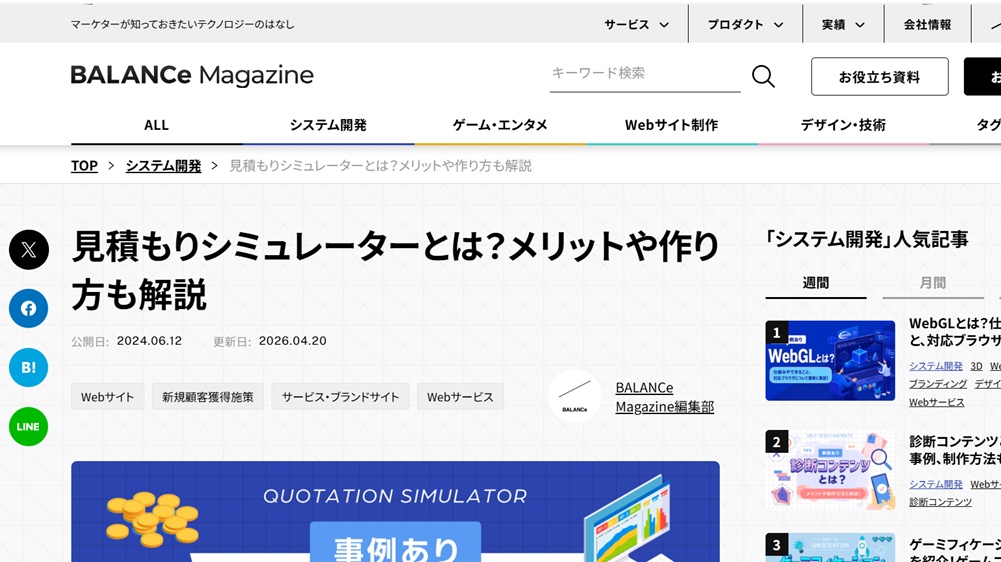Click the 新規顧客獲得施策 tag
The image size is (1001, 562).
coord(207,397)
